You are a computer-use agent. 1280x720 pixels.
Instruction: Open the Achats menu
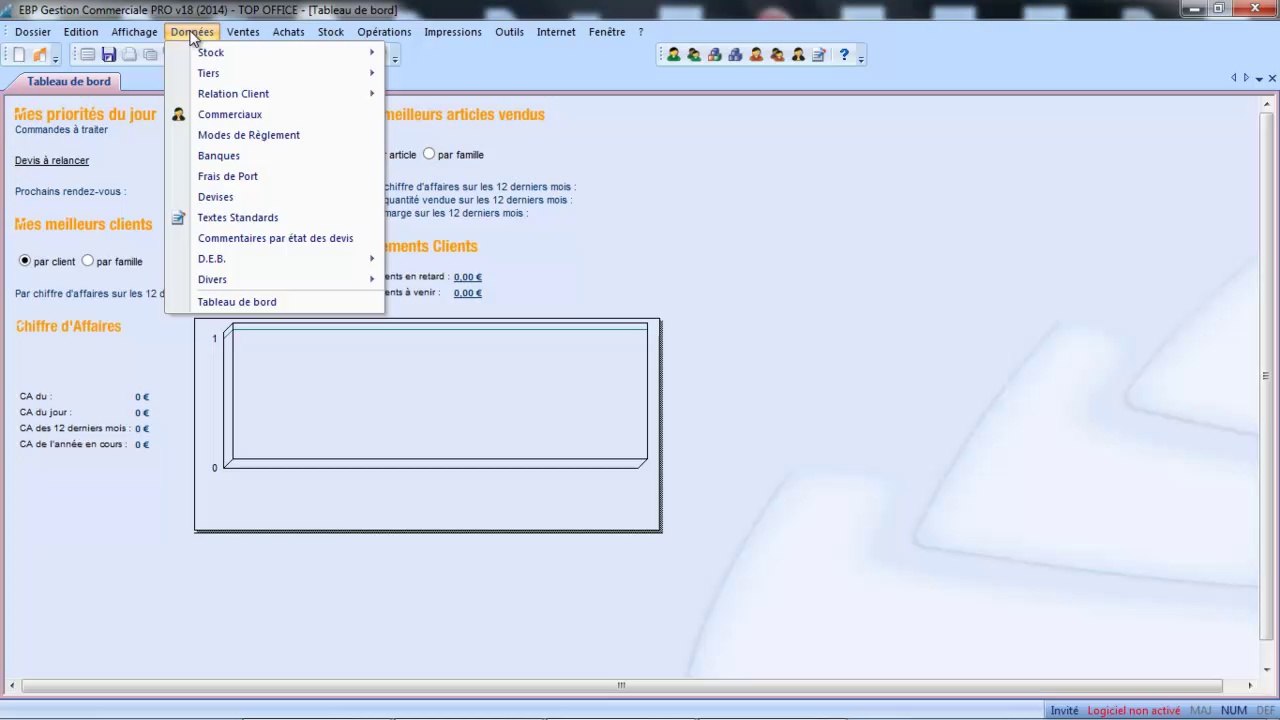(x=288, y=32)
